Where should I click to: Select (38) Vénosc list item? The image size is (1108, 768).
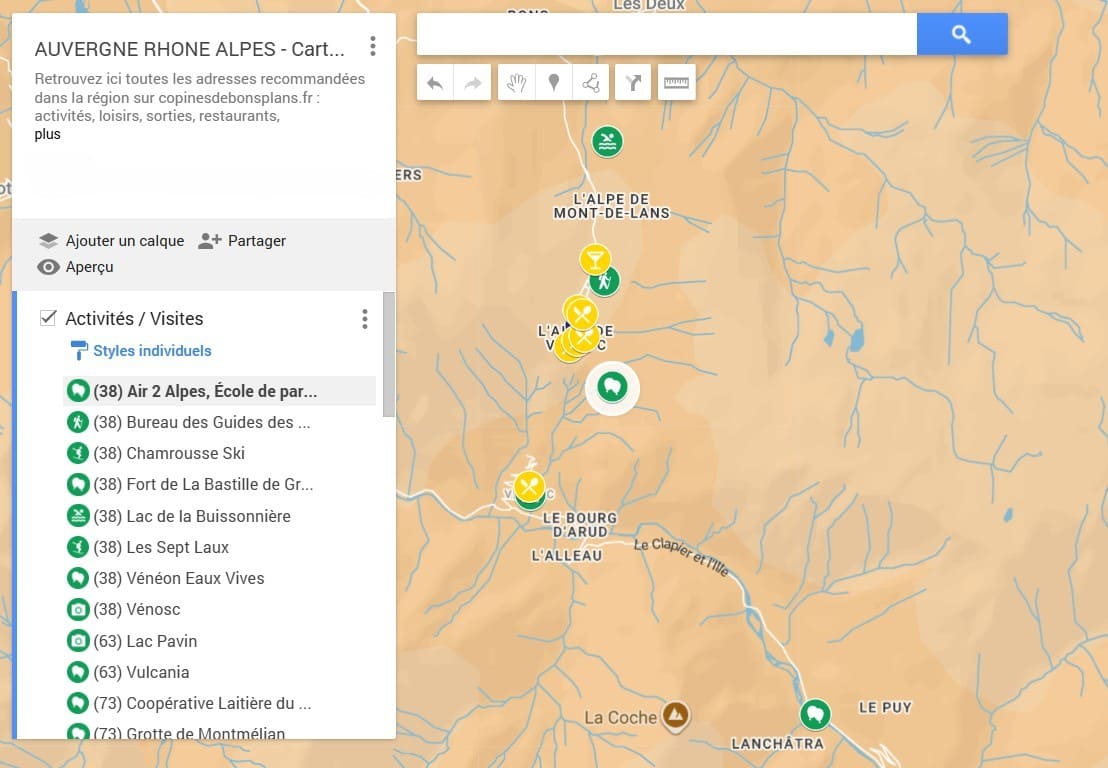click(x=220, y=609)
